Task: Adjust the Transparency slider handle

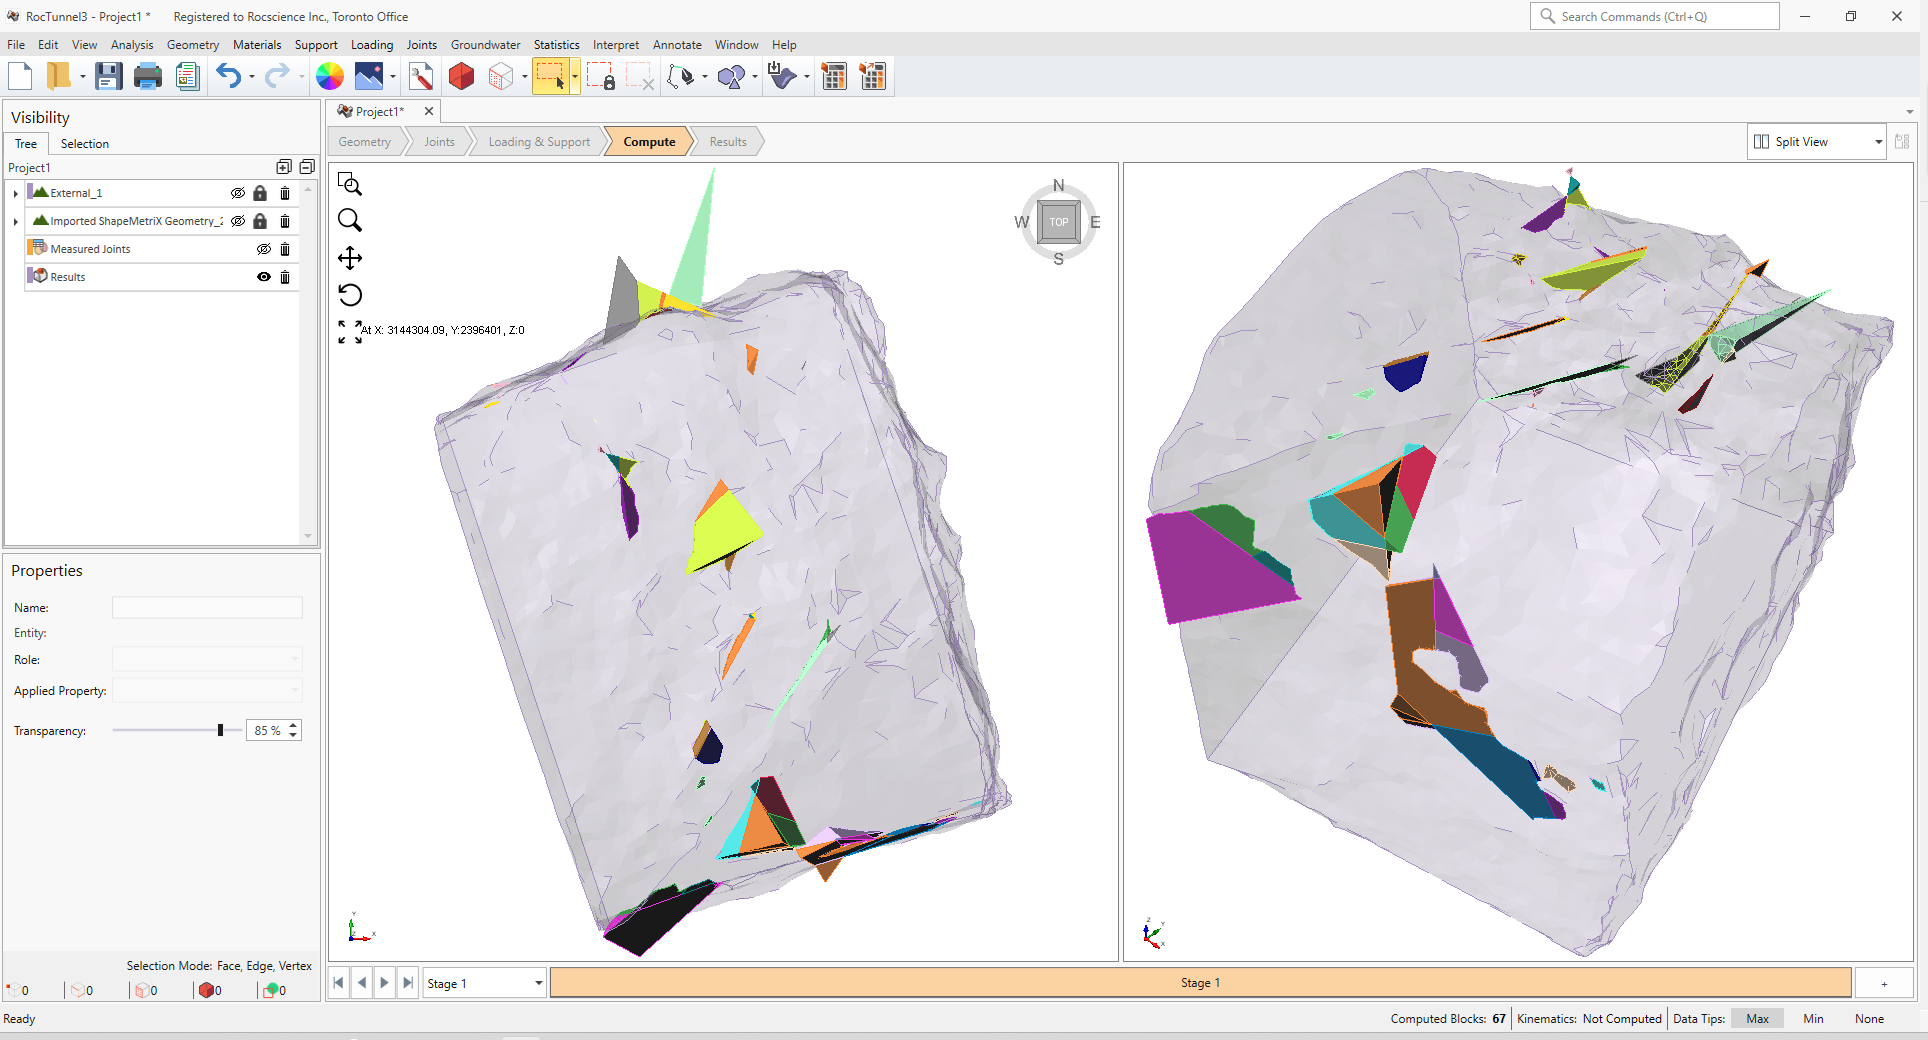Action: (220, 730)
